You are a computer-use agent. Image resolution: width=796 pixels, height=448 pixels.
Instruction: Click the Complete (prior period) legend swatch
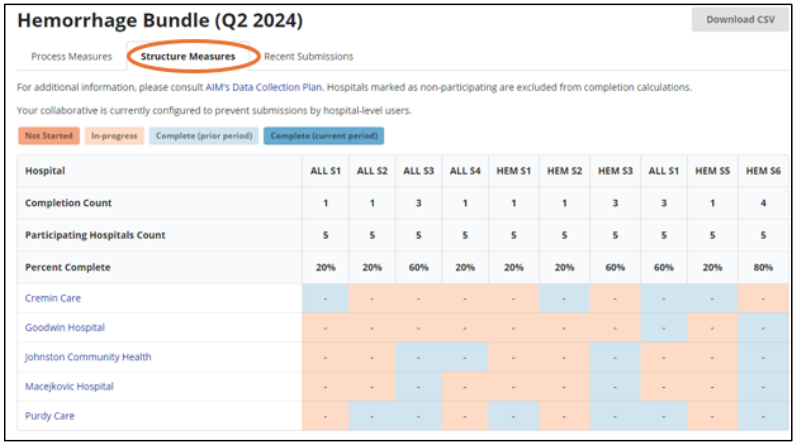click(204, 135)
